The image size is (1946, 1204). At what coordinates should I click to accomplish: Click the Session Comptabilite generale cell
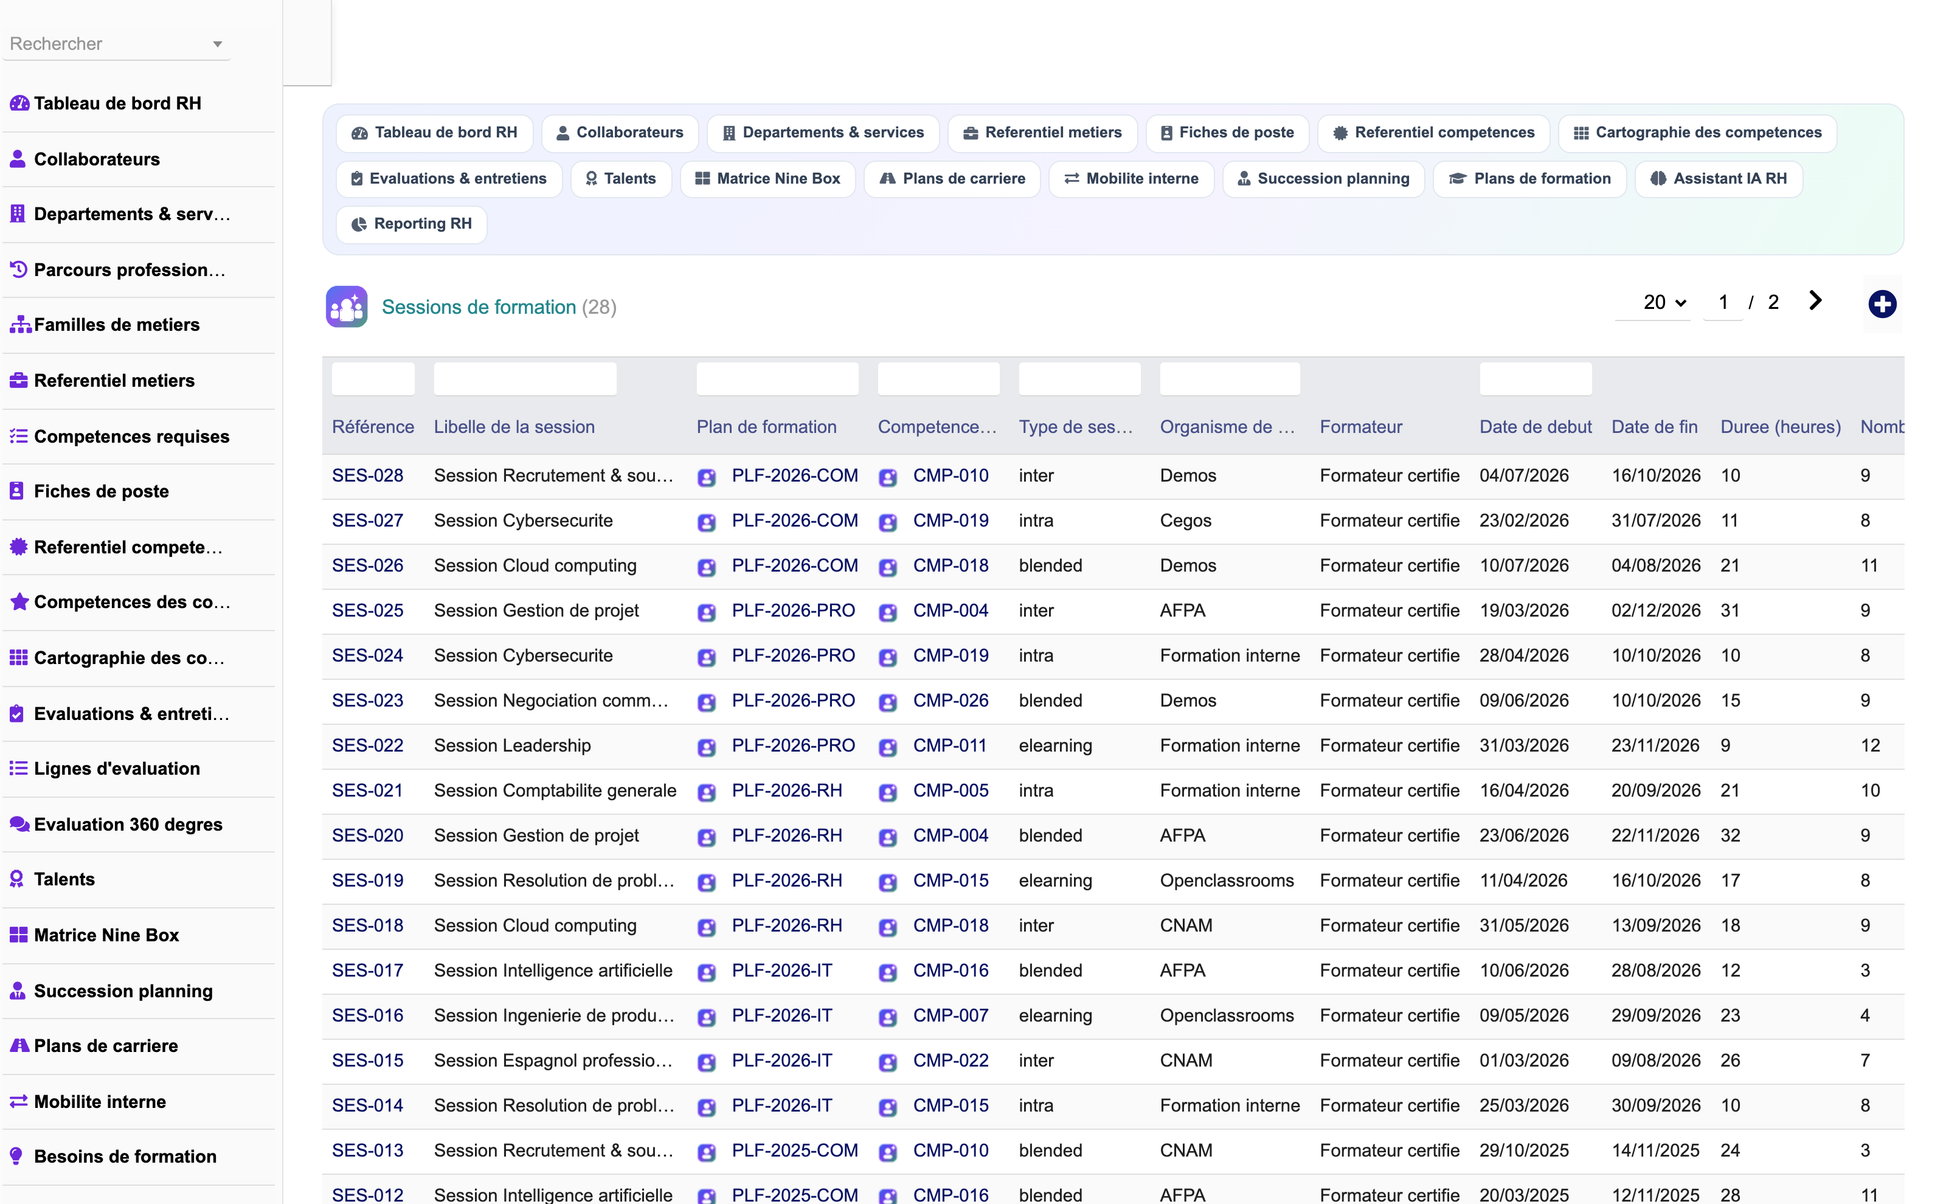pos(555,791)
